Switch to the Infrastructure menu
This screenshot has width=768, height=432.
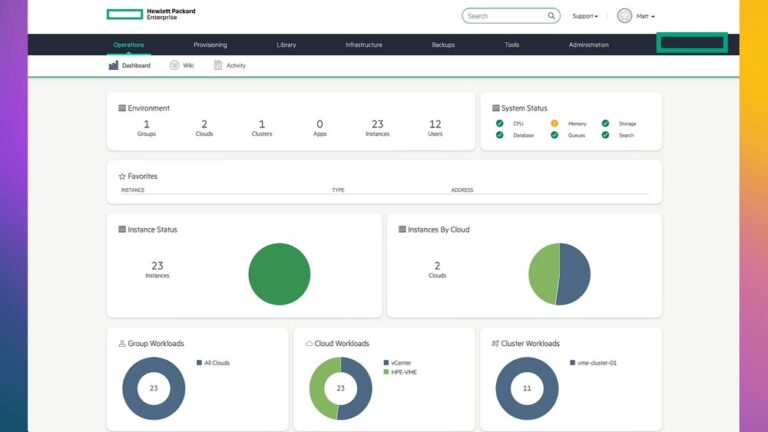click(x=363, y=45)
